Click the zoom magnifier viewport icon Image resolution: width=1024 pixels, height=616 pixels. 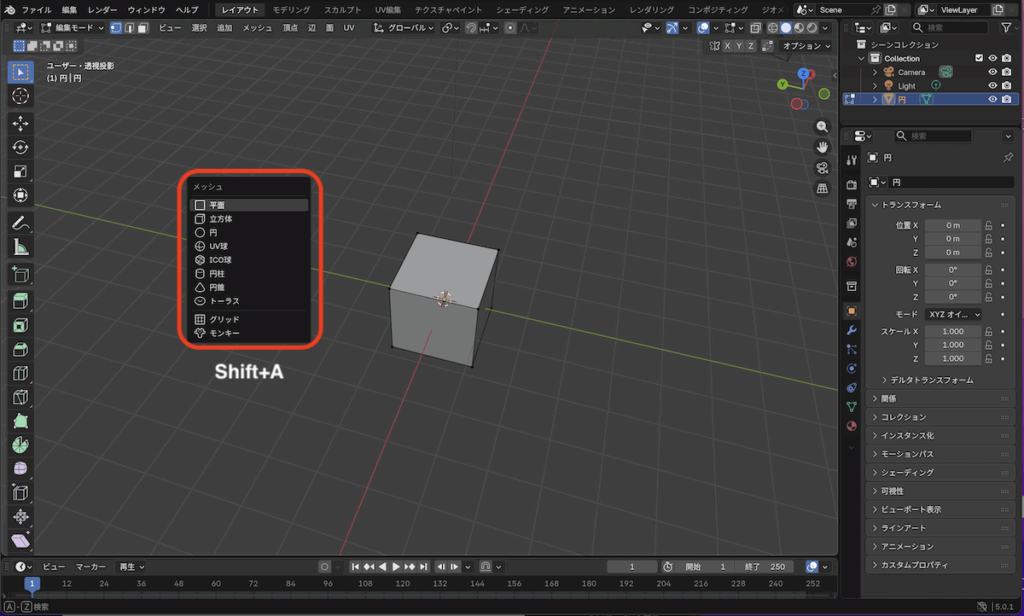822,127
